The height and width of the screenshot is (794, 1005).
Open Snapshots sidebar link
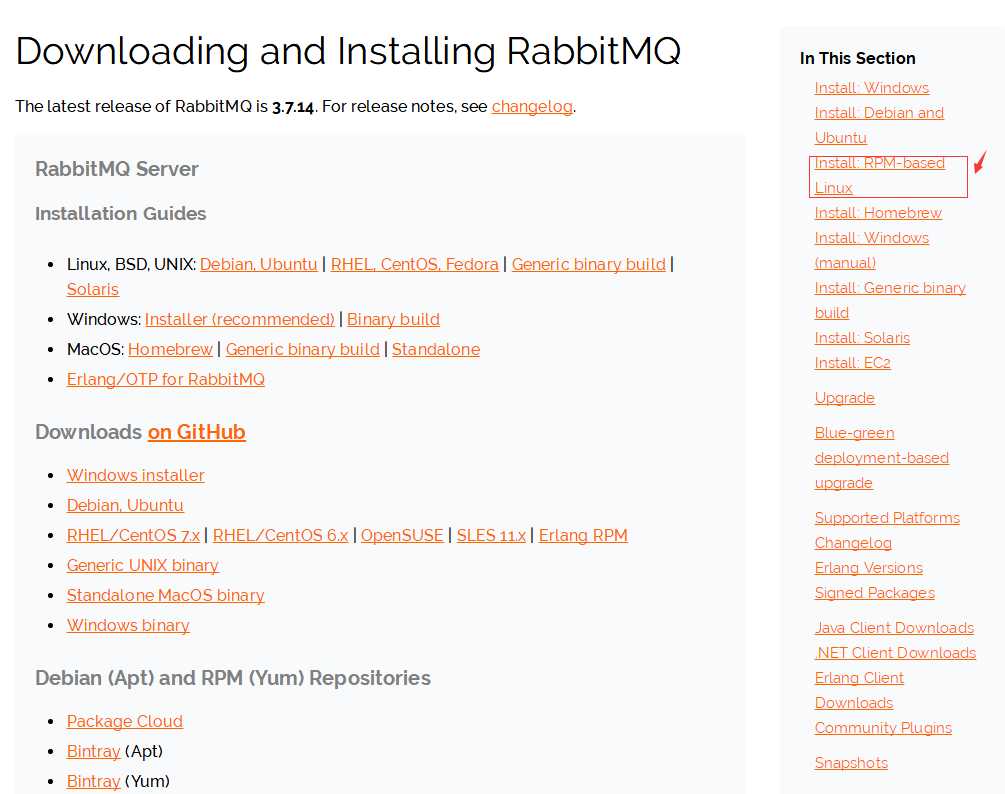(x=851, y=763)
